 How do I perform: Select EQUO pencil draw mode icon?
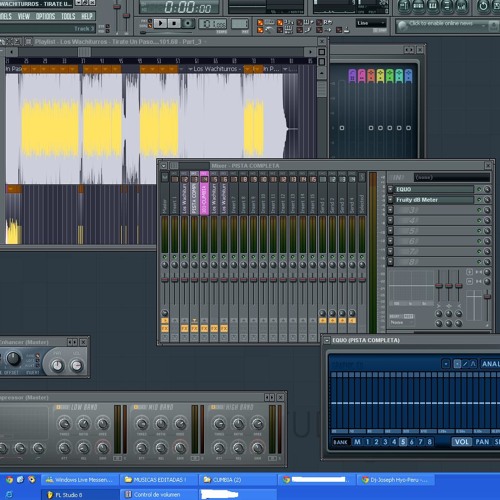pyautogui.click(x=465, y=364)
